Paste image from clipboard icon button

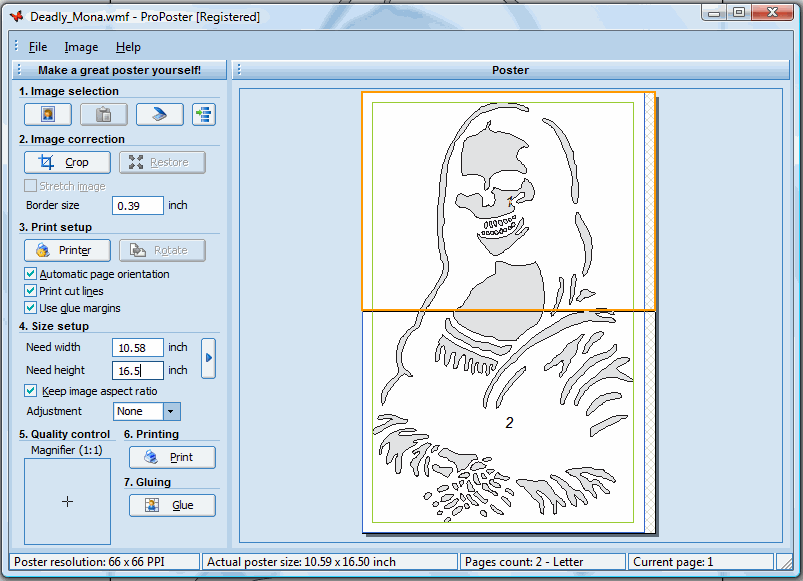click(x=103, y=114)
